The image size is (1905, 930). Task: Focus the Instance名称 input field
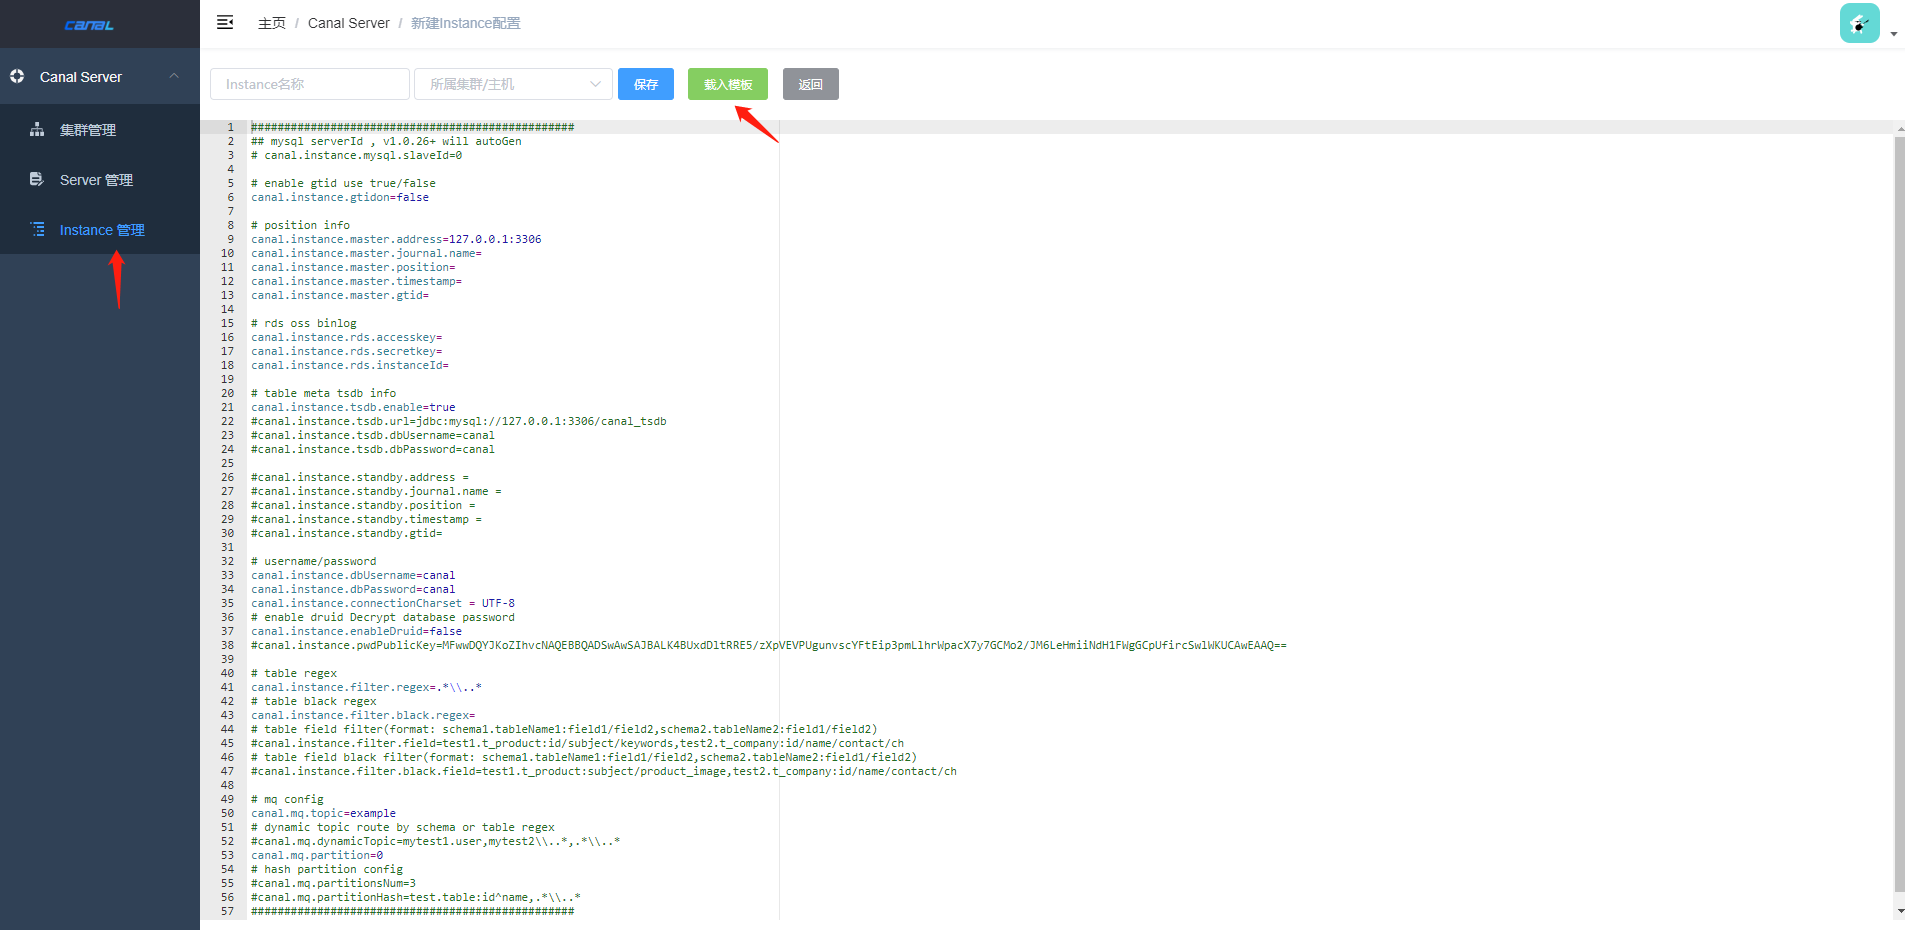(310, 84)
